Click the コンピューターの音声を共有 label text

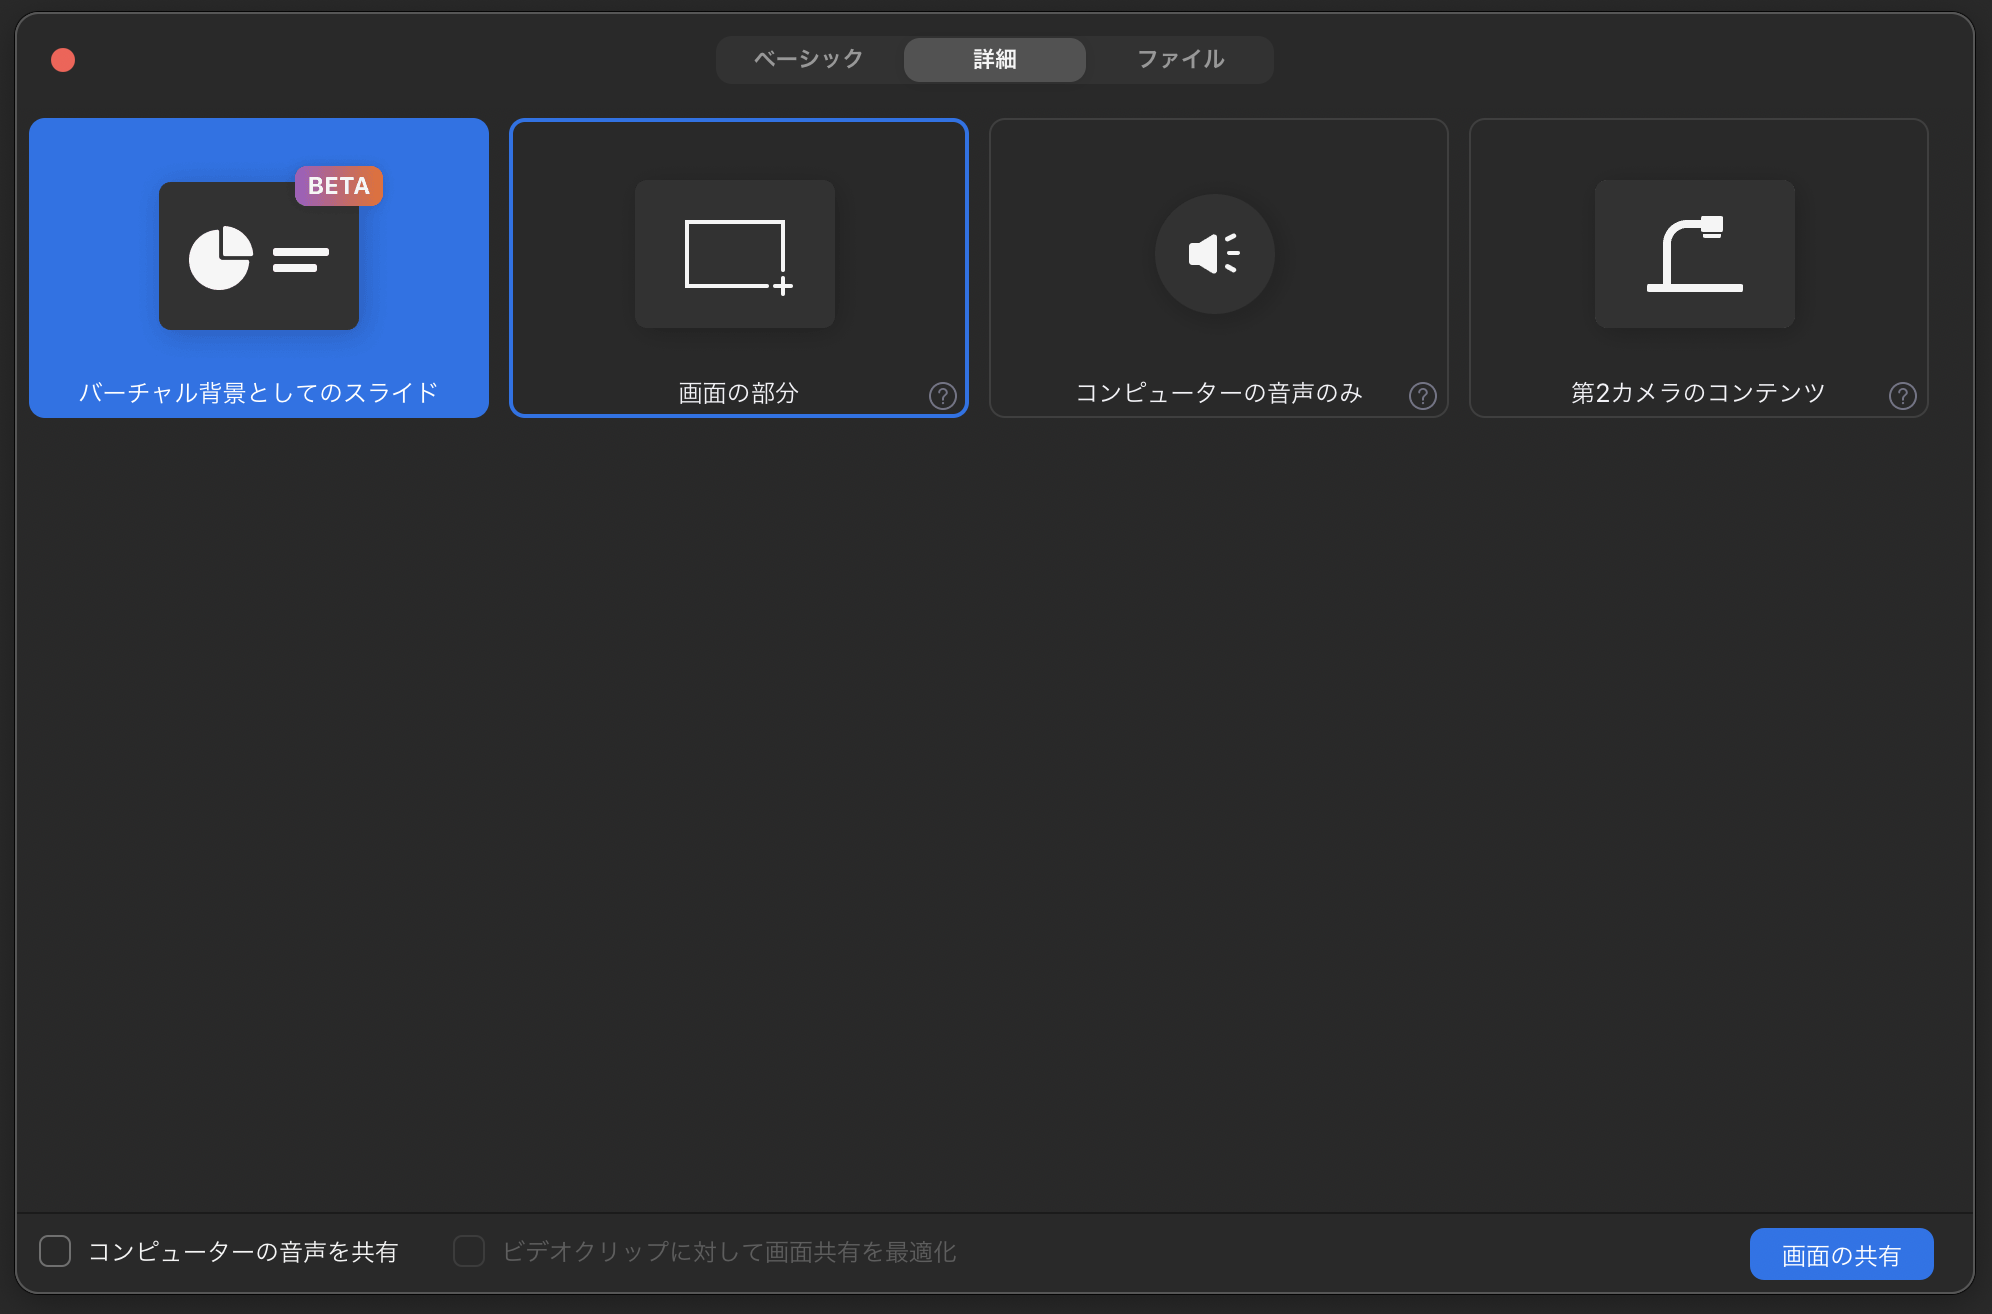243,1252
